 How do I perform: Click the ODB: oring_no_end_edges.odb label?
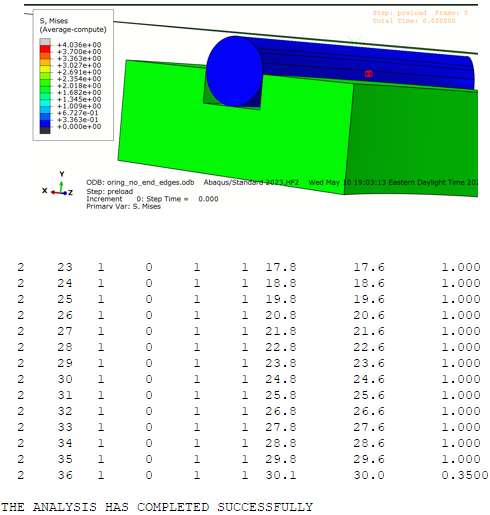click(x=140, y=183)
